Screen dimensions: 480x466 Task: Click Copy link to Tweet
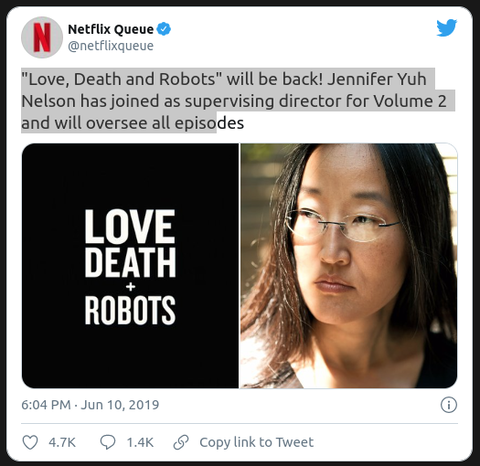tap(256, 442)
